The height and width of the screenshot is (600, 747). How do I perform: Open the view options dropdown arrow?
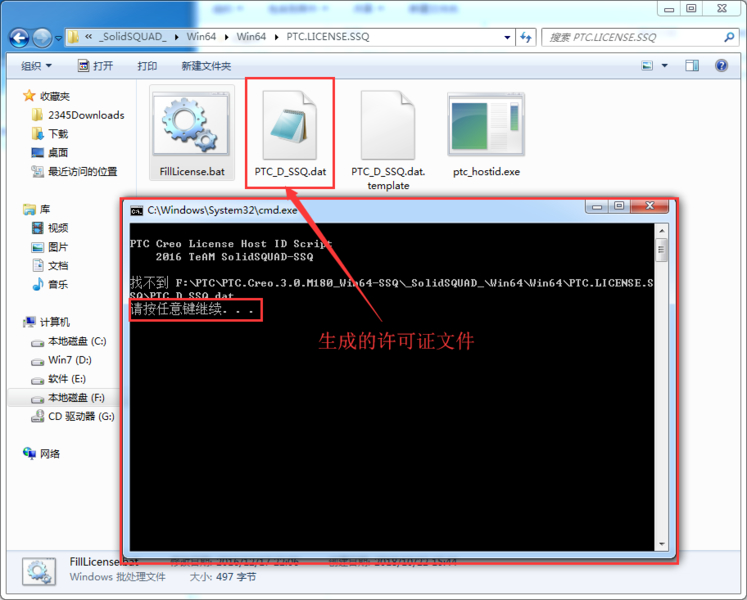[665, 66]
